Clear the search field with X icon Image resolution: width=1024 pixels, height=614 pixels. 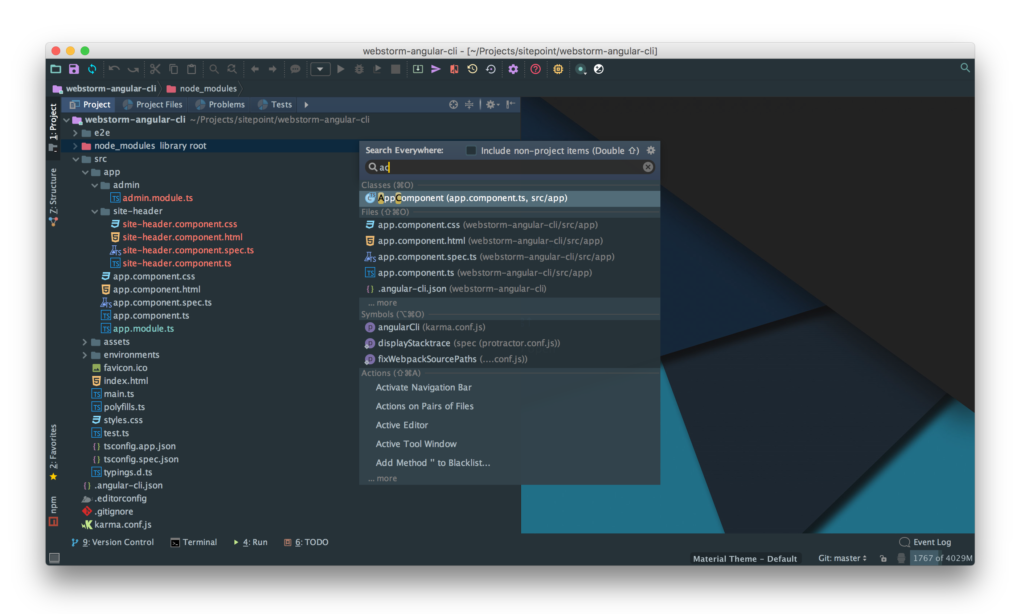[648, 167]
